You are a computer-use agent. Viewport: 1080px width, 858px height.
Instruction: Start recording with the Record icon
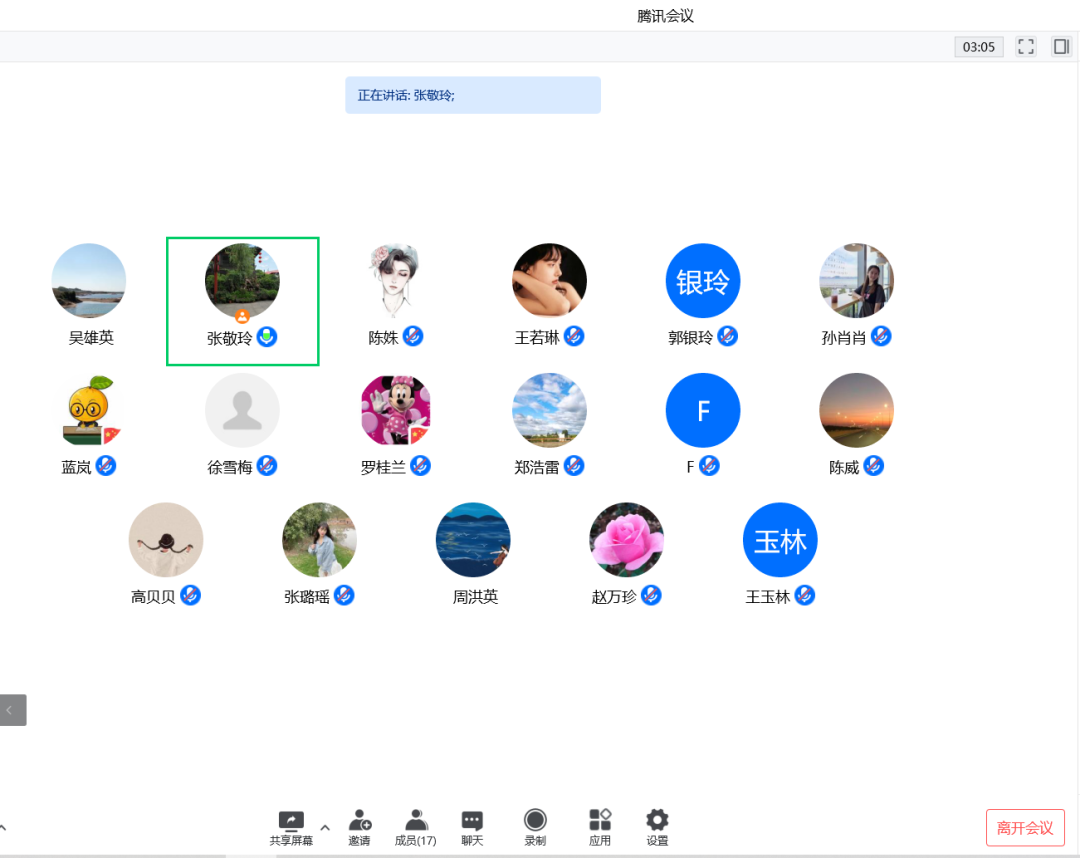[x=535, y=822]
